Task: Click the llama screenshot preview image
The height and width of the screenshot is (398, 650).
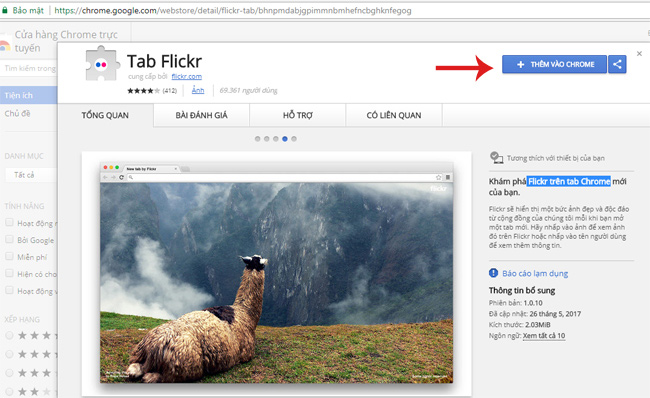Action: [276, 273]
